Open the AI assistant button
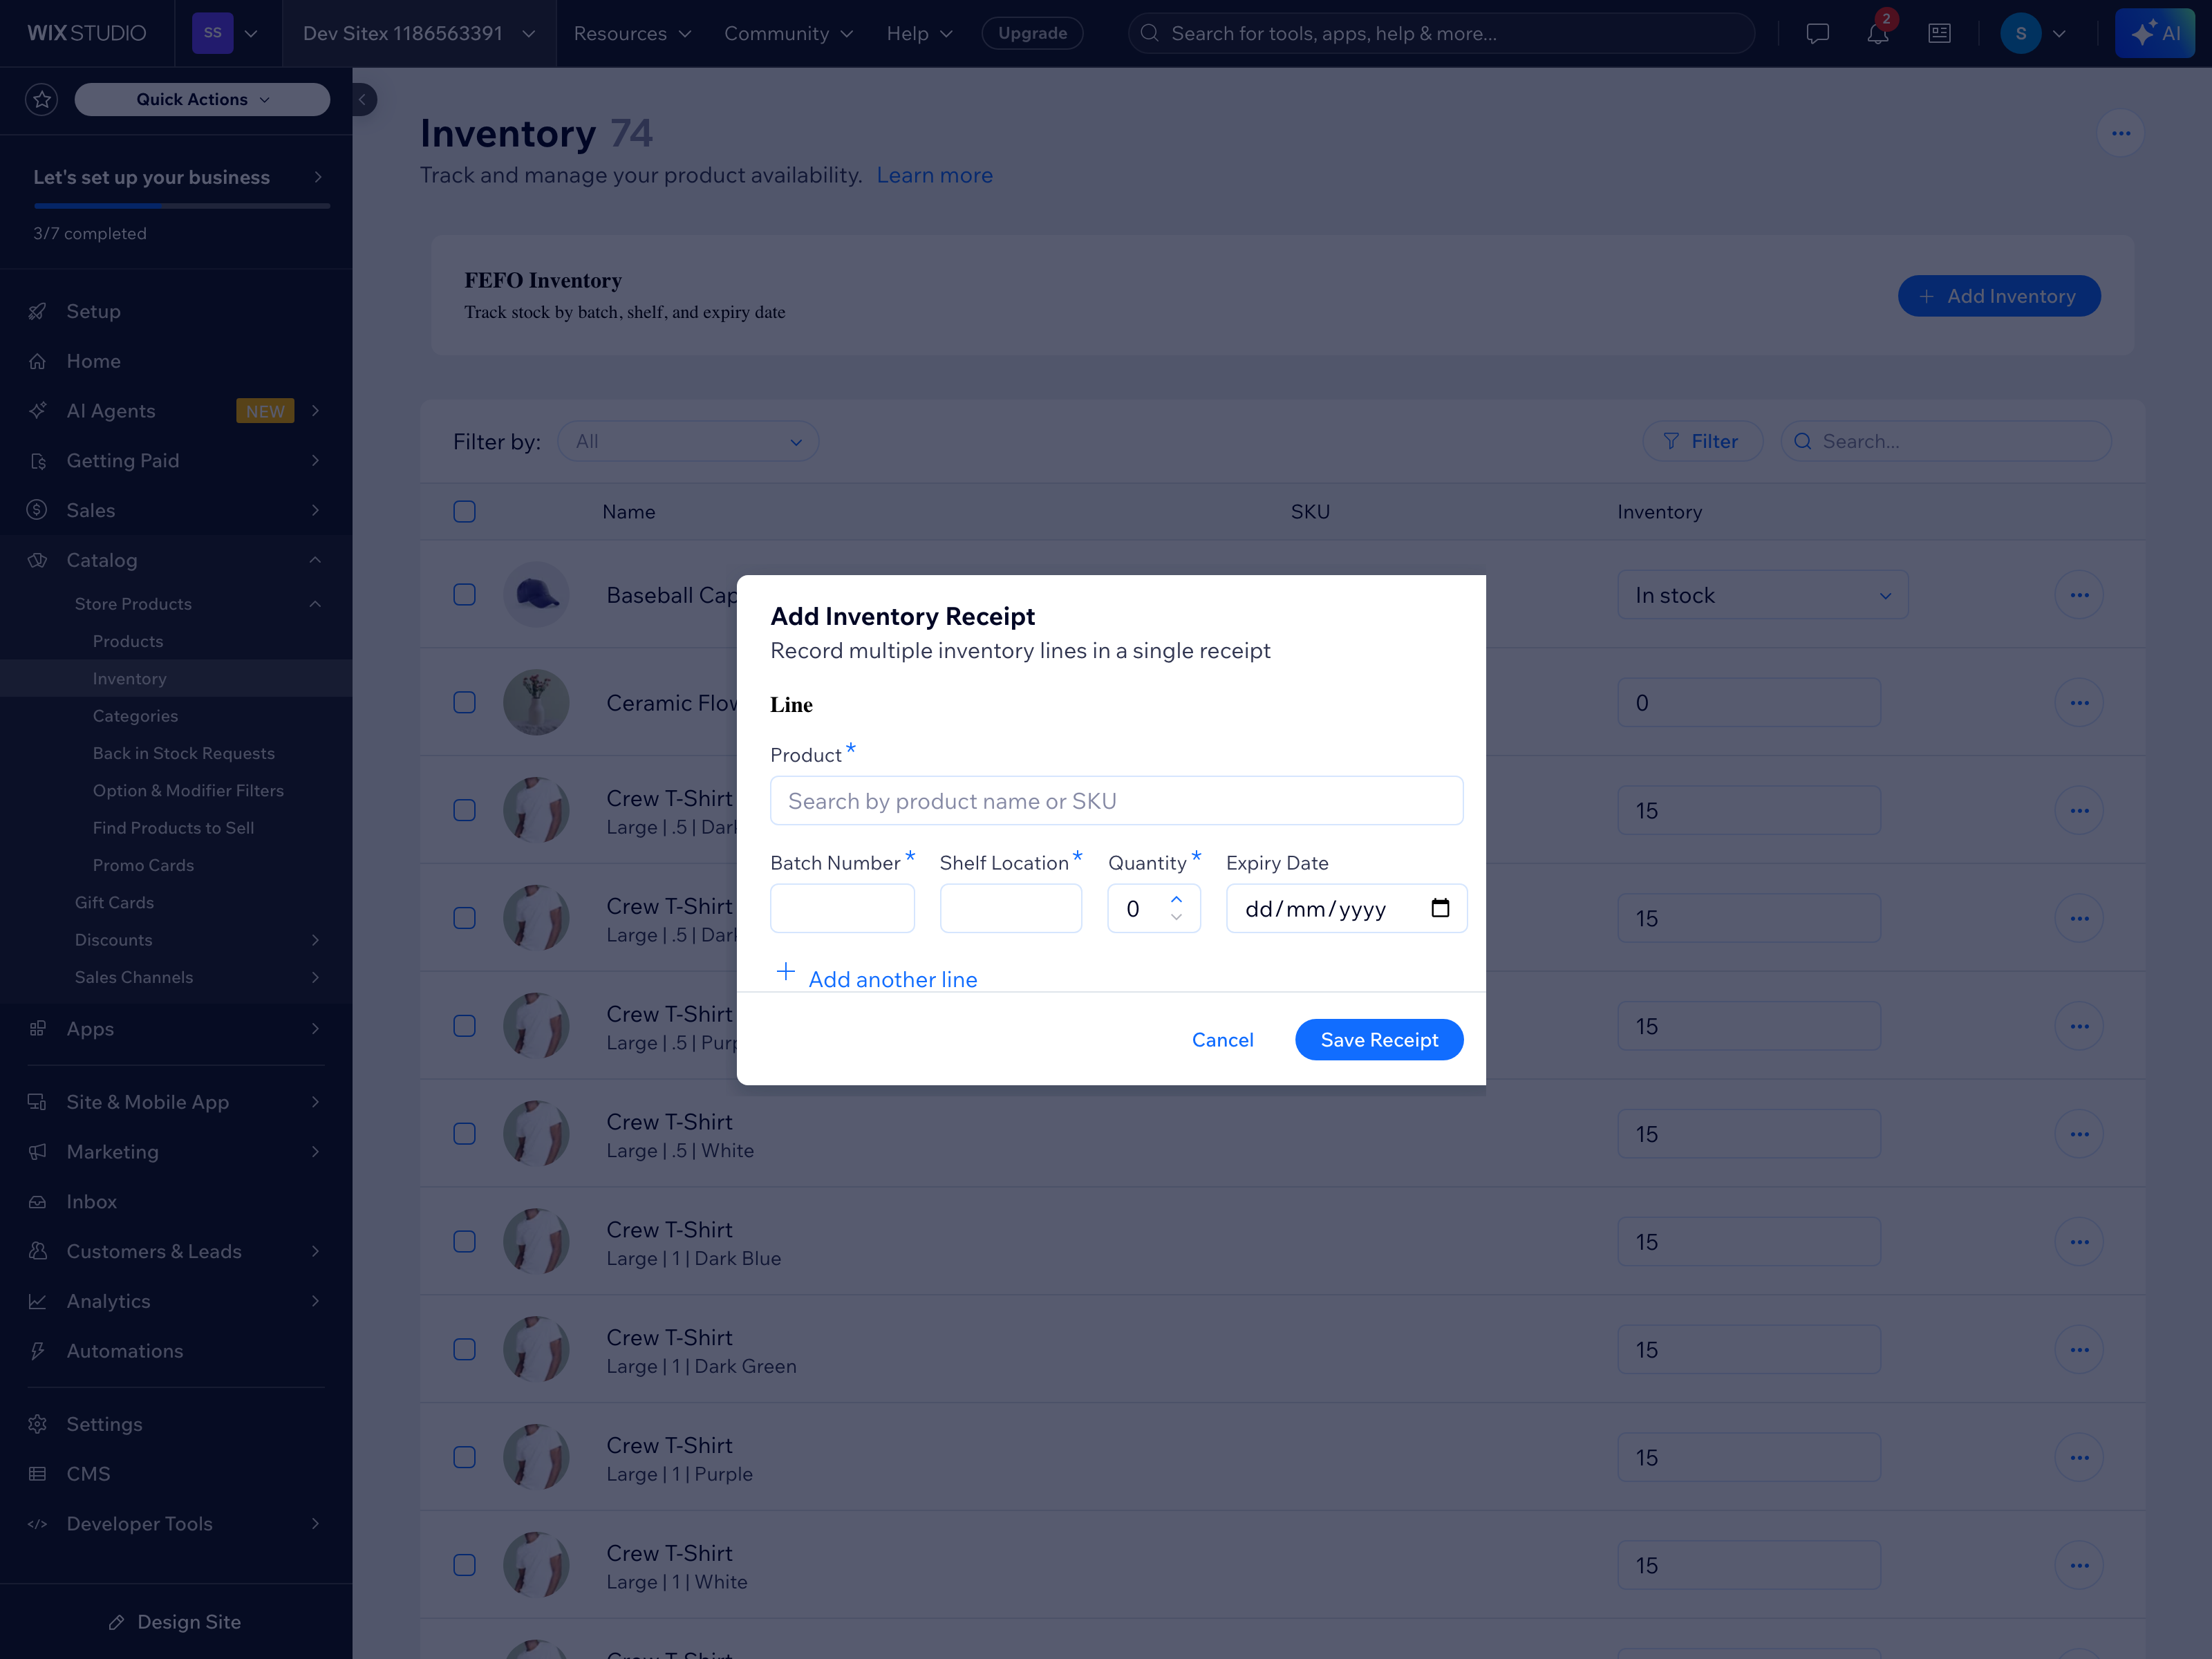The height and width of the screenshot is (1659, 2212). (2154, 33)
